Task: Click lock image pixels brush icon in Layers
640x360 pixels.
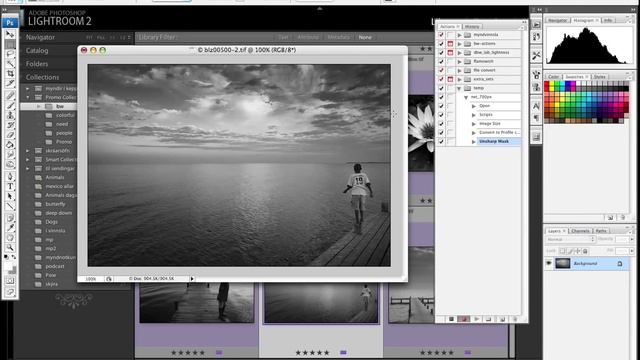Action: tap(570, 251)
